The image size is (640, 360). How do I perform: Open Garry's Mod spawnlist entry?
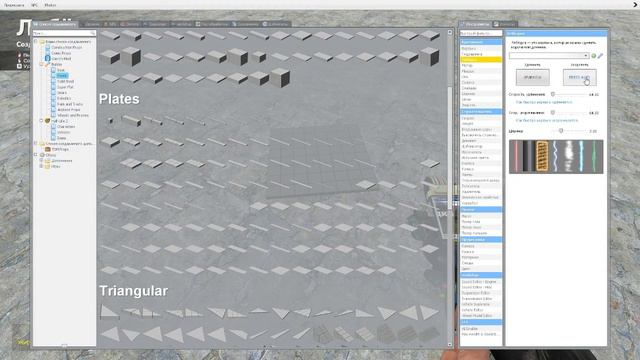coord(61,59)
